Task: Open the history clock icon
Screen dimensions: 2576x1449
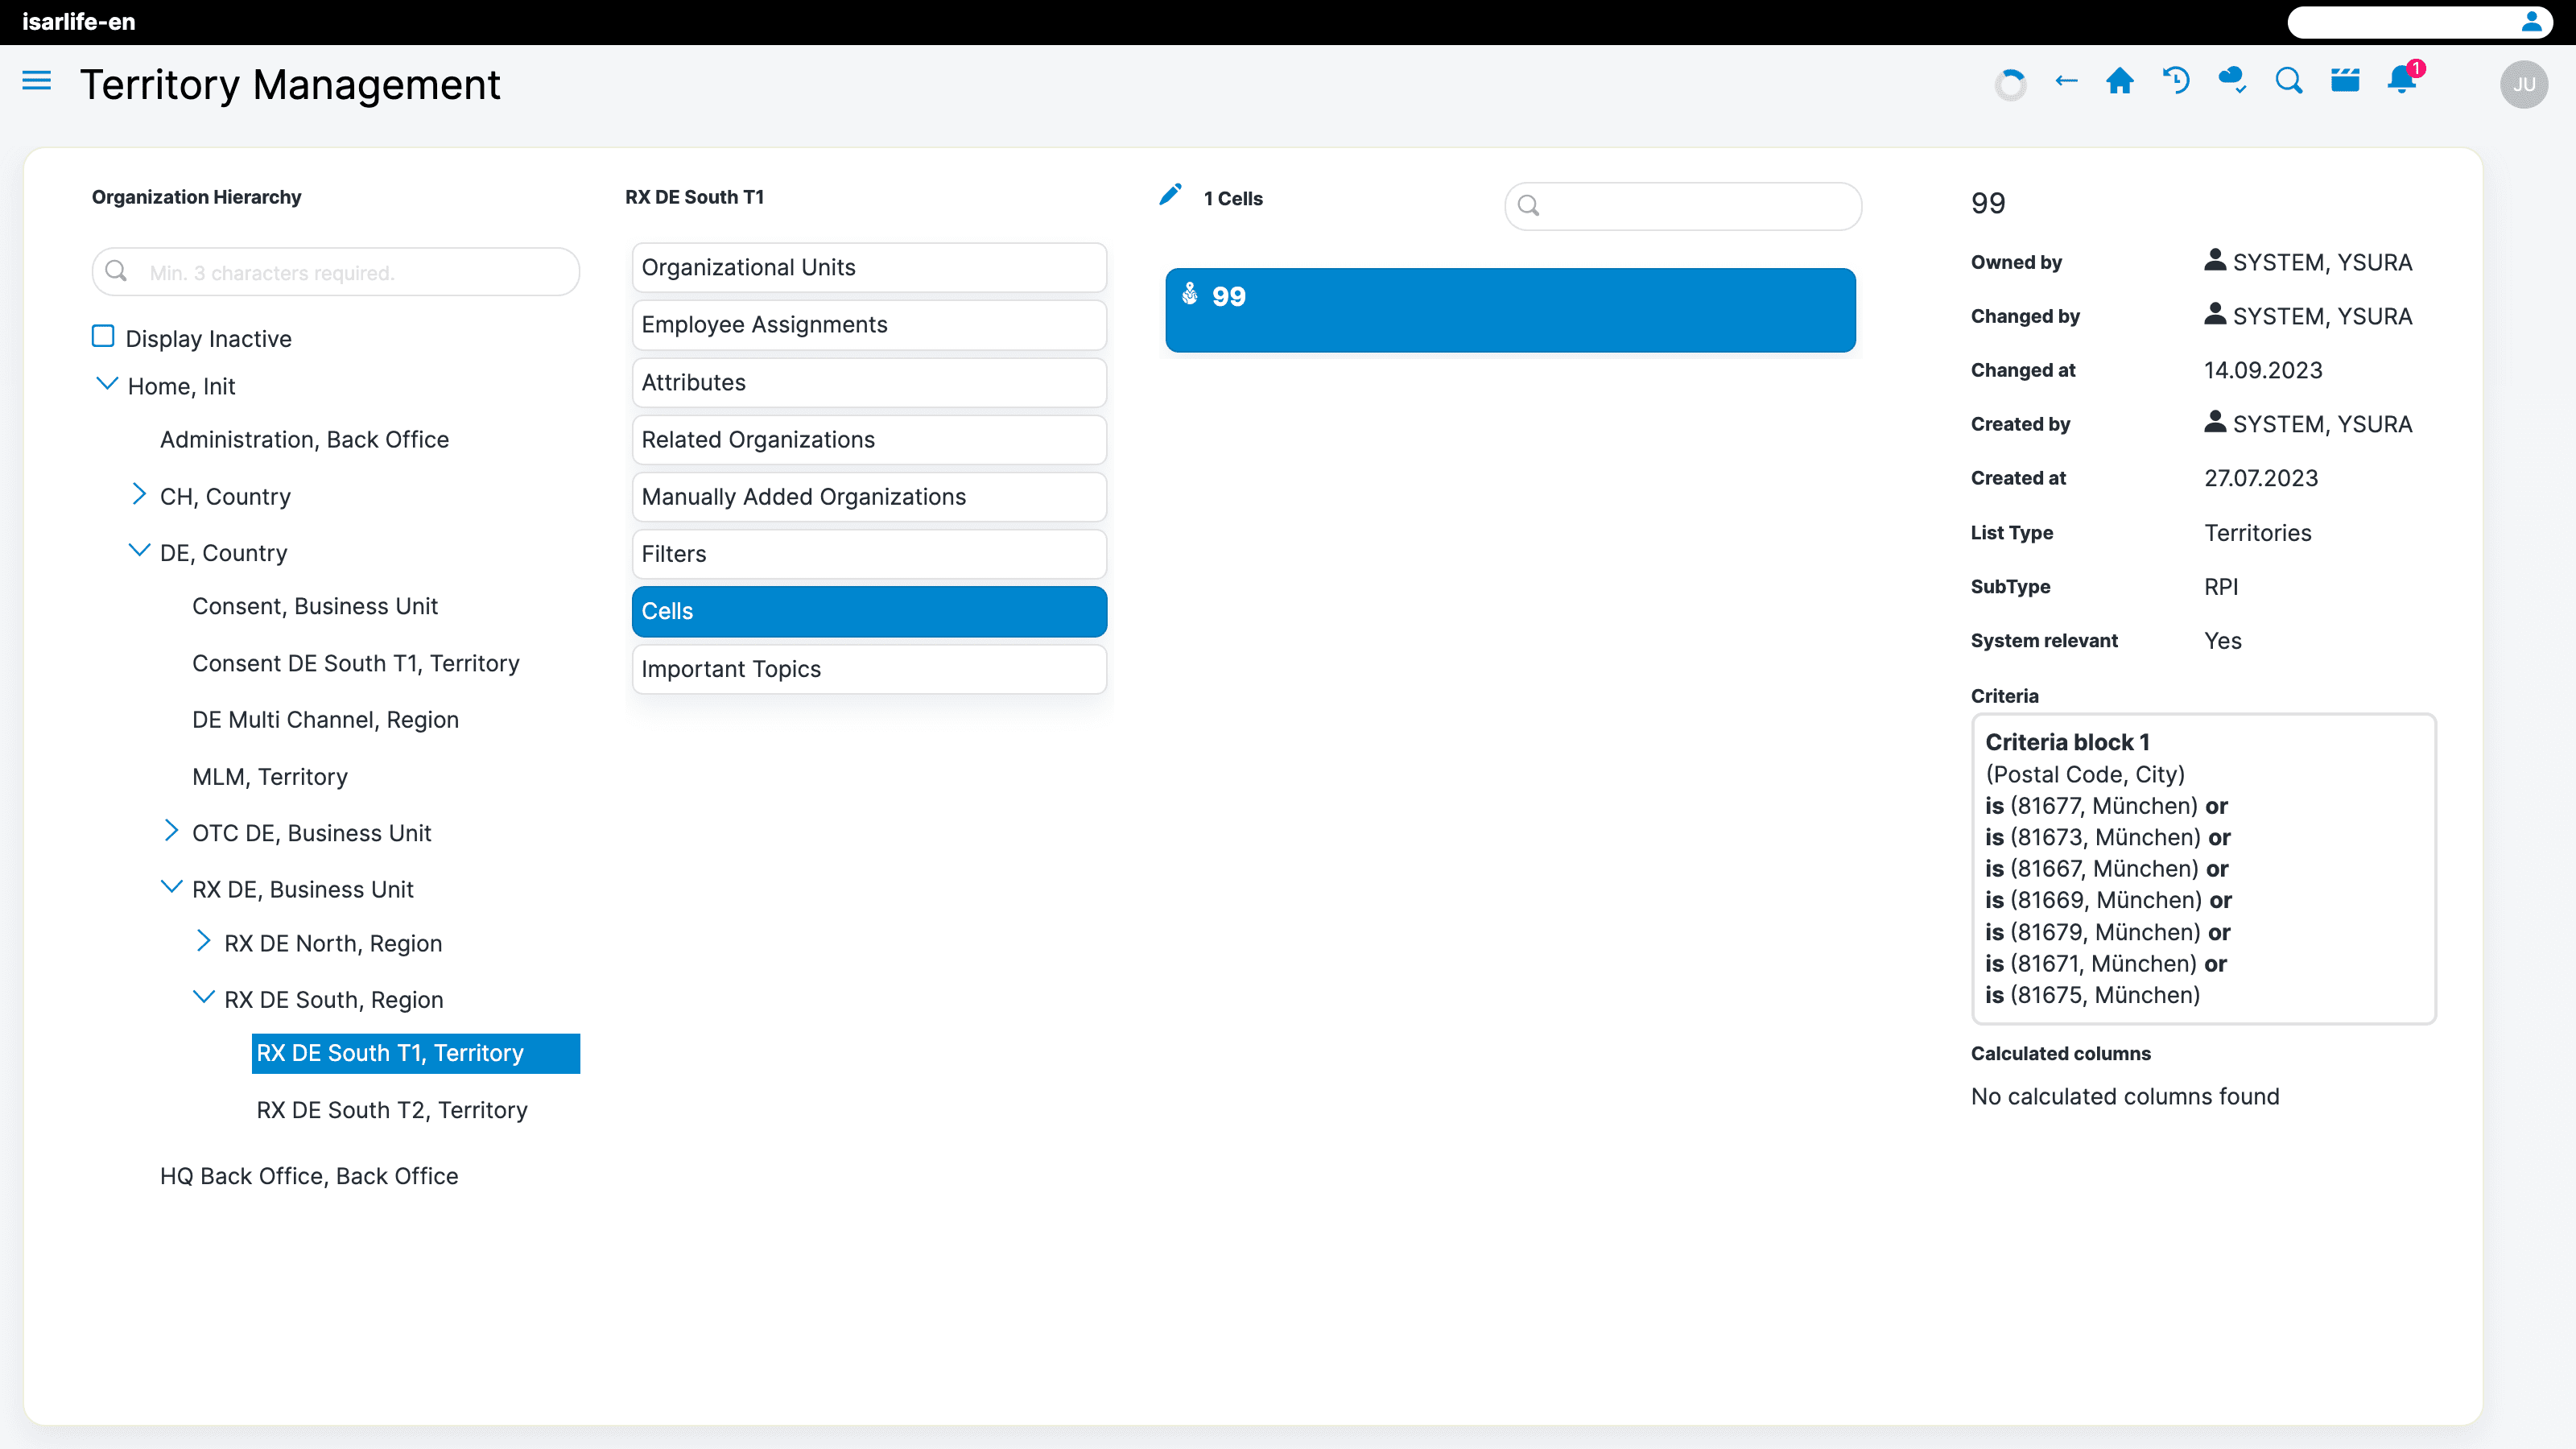Action: point(2176,81)
